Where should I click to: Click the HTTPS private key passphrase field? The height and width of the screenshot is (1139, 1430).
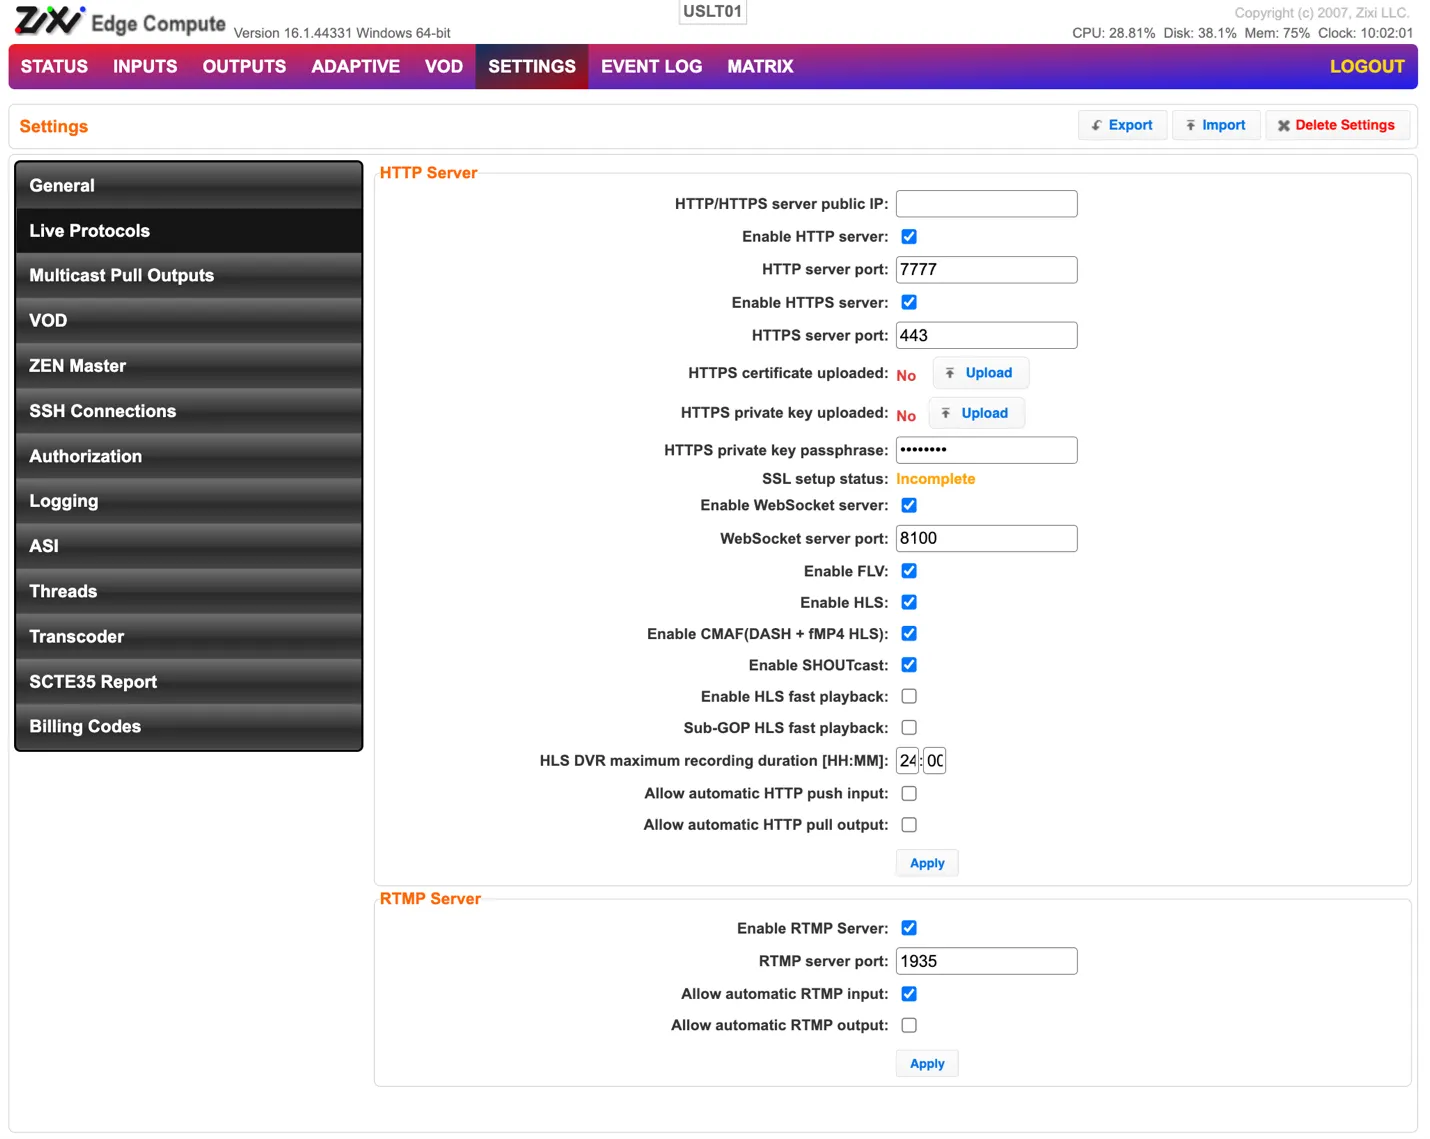(x=986, y=450)
